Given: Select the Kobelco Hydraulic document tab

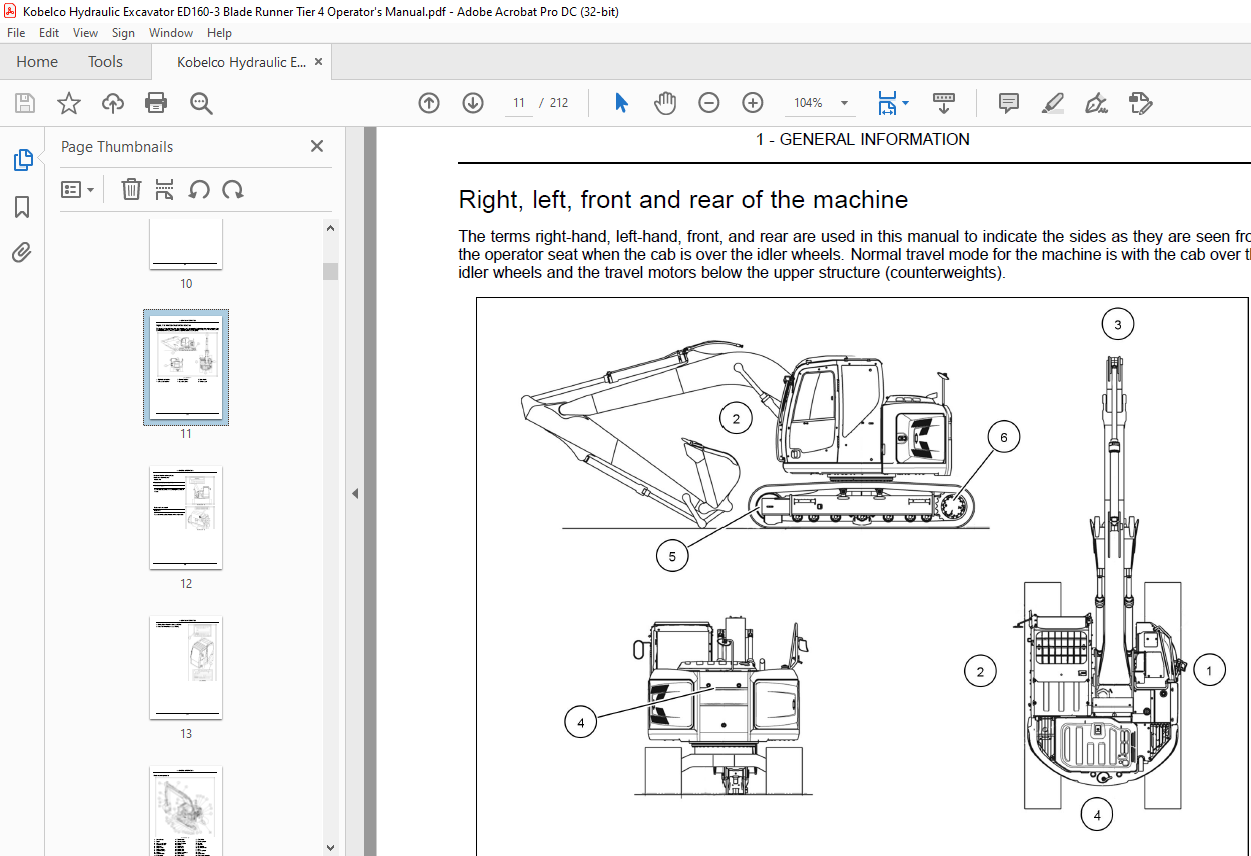Looking at the screenshot, I should pyautogui.click(x=242, y=62).
